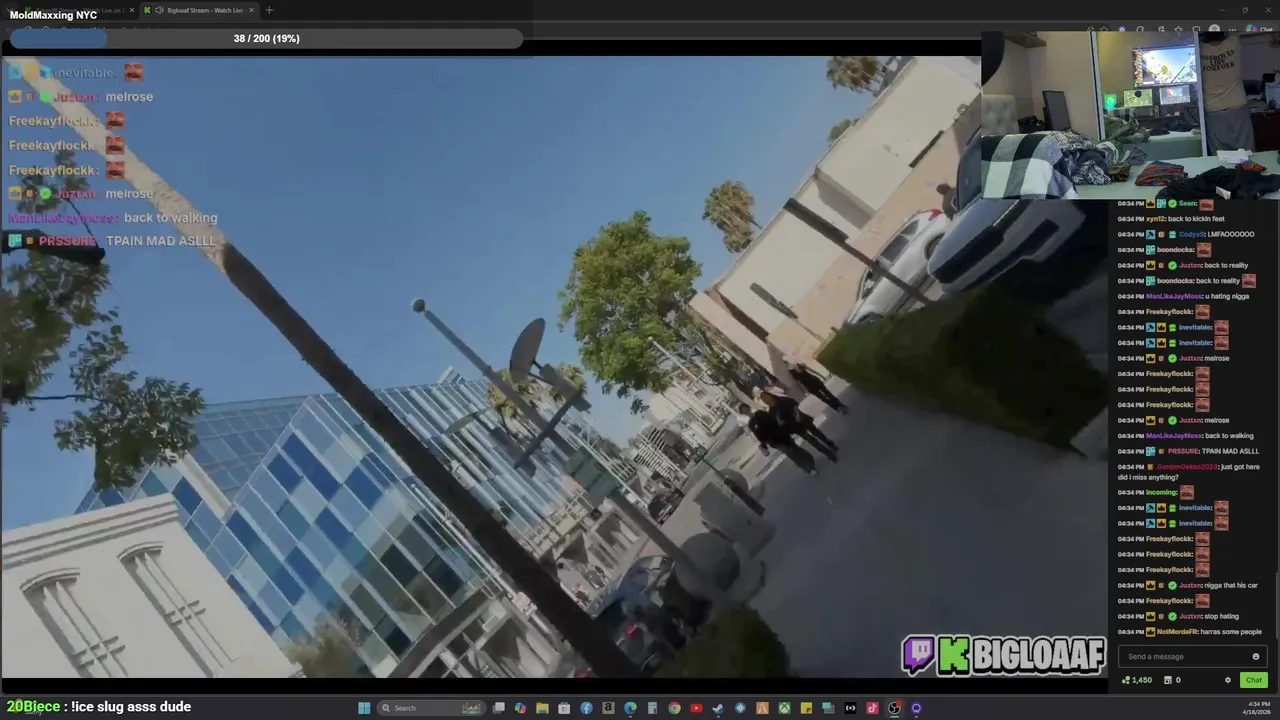This screenshot has height=720, width=1280.
Task: Send message with green Chat button
Action: click(x=1254, y=680)
